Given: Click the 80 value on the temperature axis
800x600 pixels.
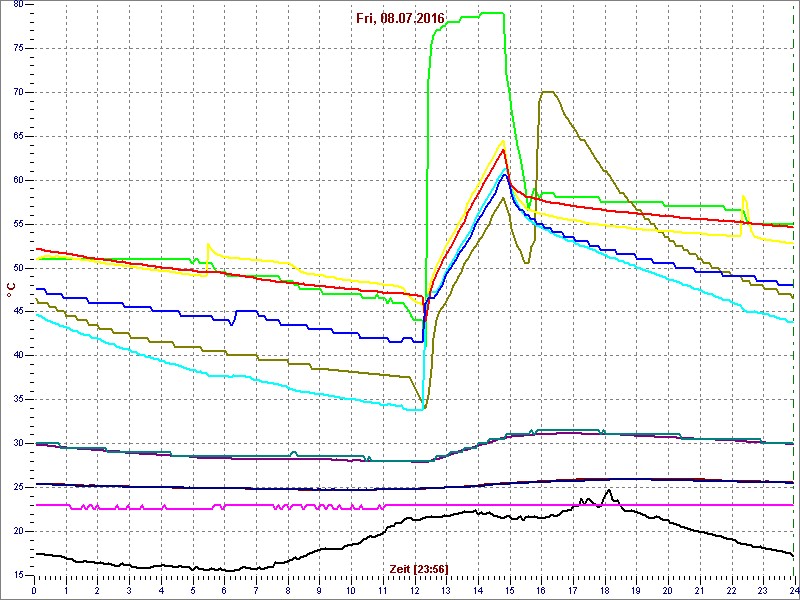Looking at the screenshot, I should 18,5.
